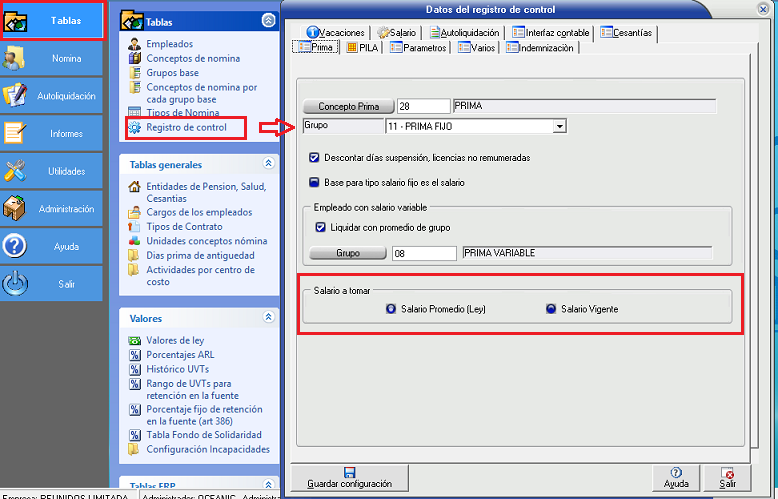Open the Autoliquidación sidebar icon
The height and width of the screenshot is (499, 778).
click(x=16, y=96)
